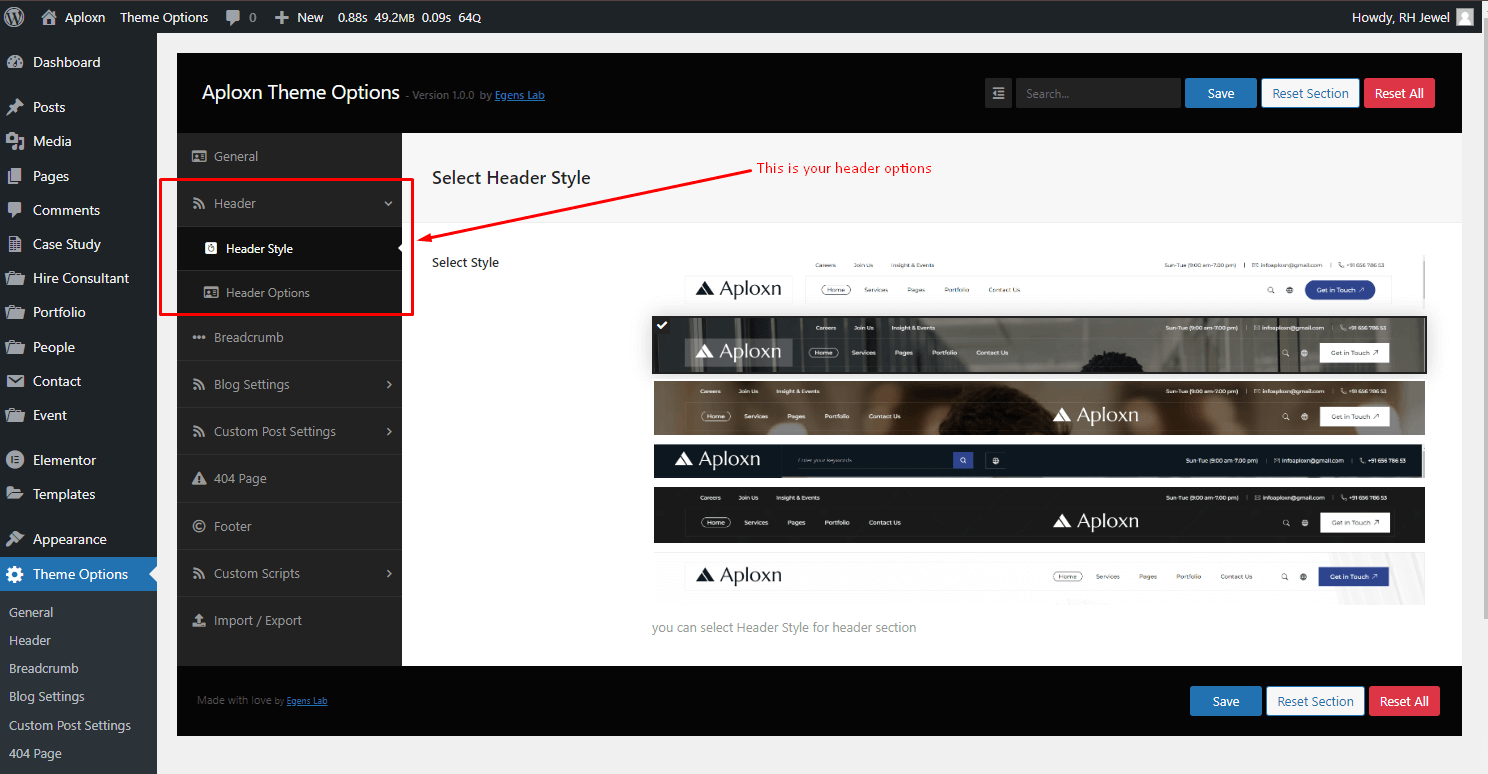Click the Theme Options gear icon

15,574
